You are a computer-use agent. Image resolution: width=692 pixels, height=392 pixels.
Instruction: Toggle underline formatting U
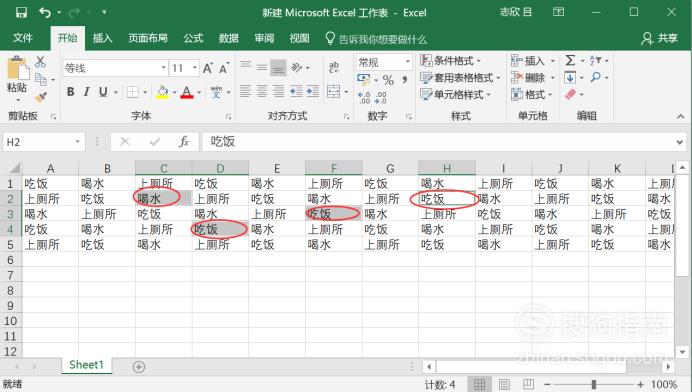point(103,92)
